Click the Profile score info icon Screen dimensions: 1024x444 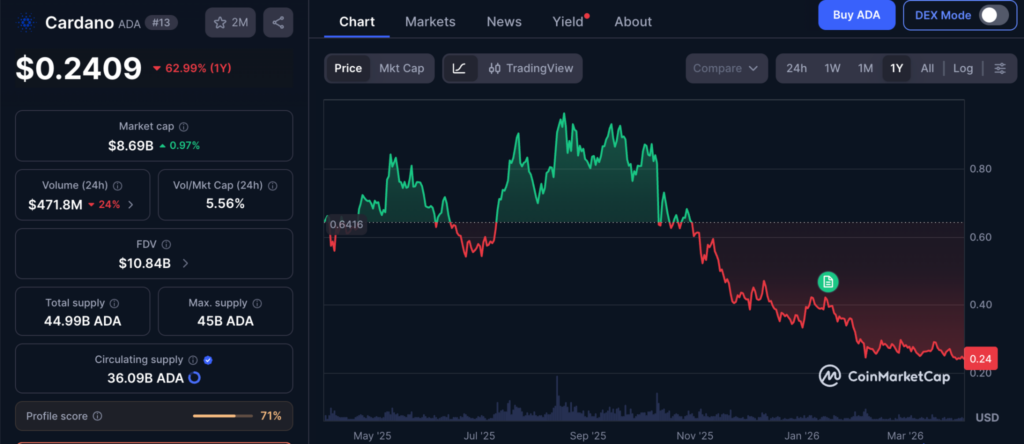[x=97, y=416]
